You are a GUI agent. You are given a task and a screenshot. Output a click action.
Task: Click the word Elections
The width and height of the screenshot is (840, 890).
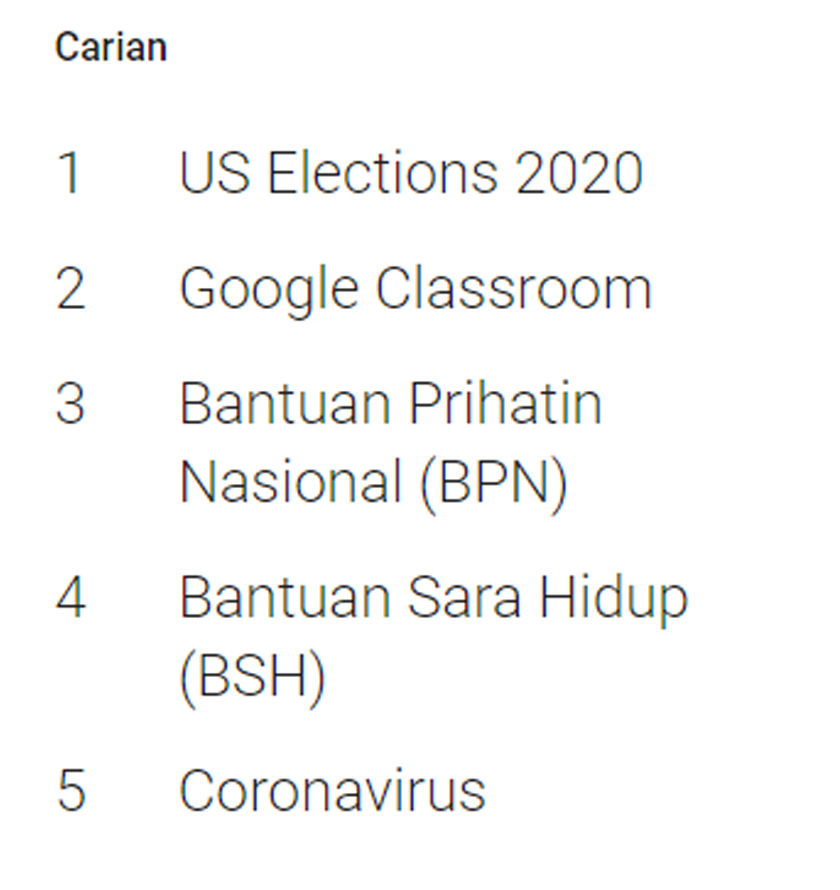382,172
